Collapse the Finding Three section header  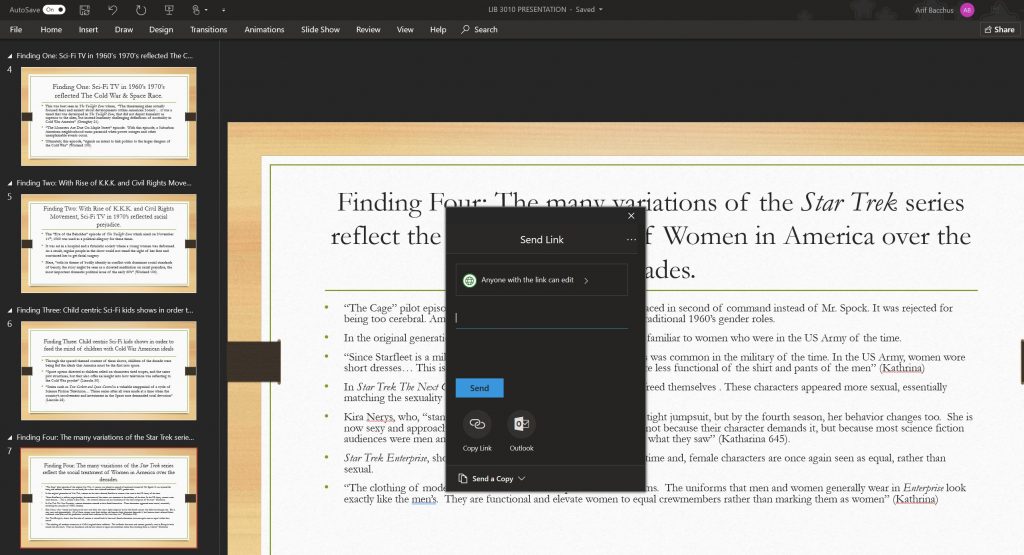point(9,311)
